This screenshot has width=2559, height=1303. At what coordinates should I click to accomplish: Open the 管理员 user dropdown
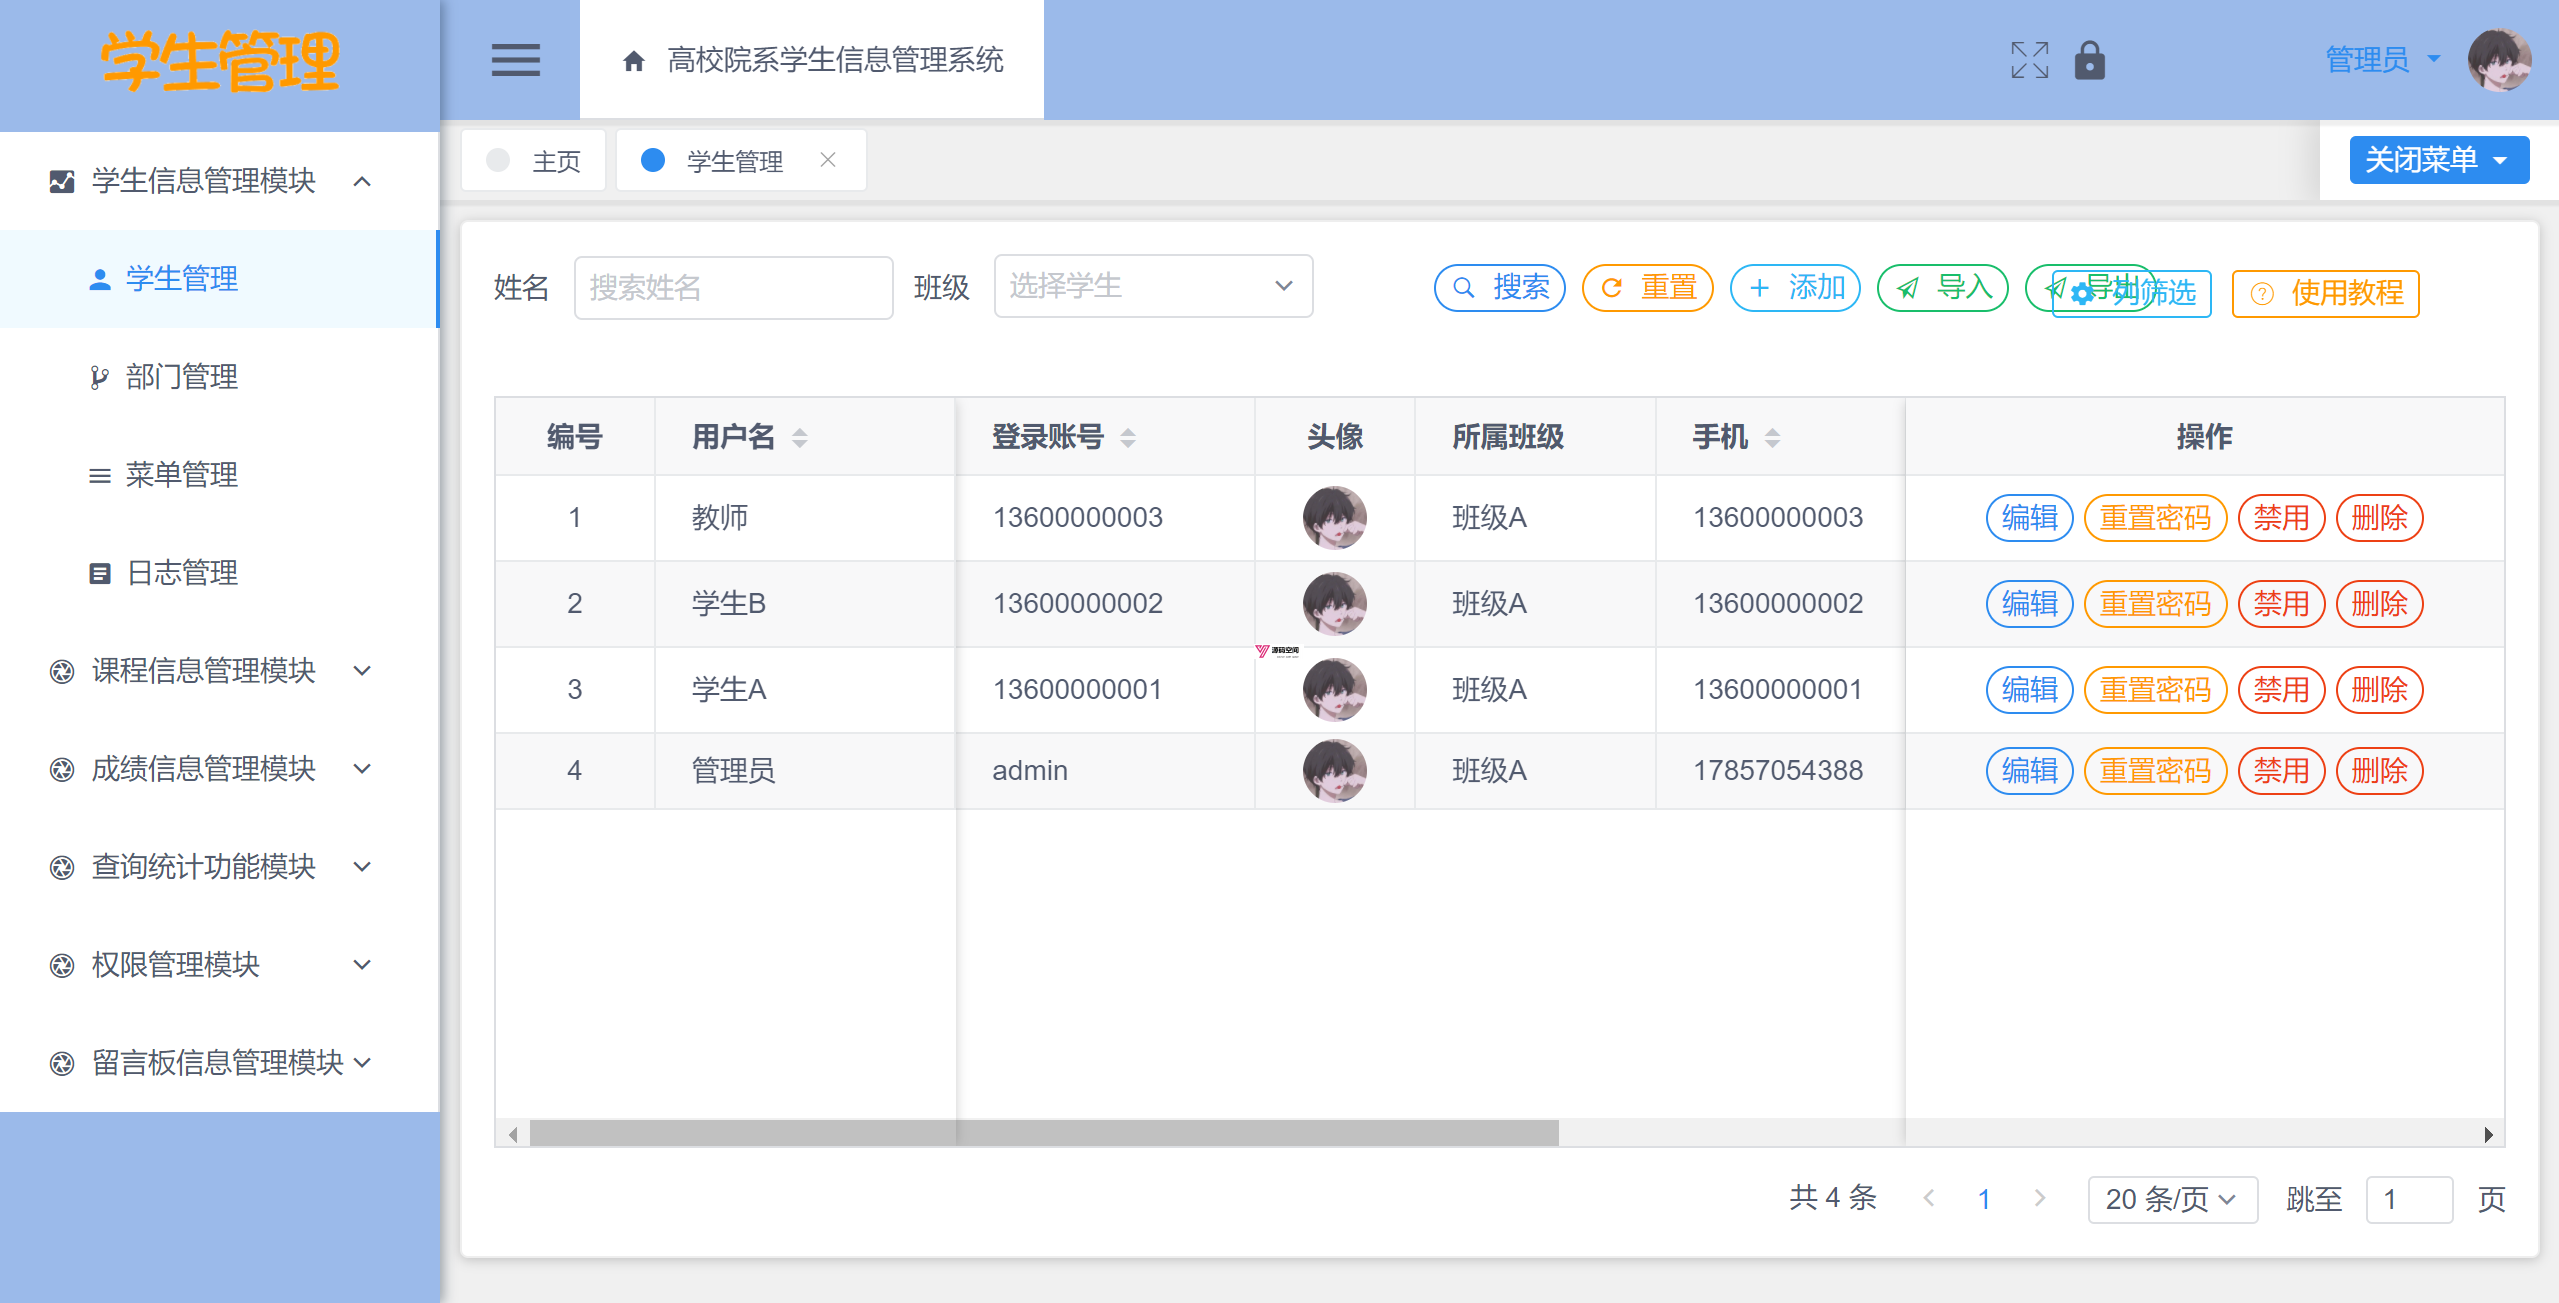click(2383, 60)
